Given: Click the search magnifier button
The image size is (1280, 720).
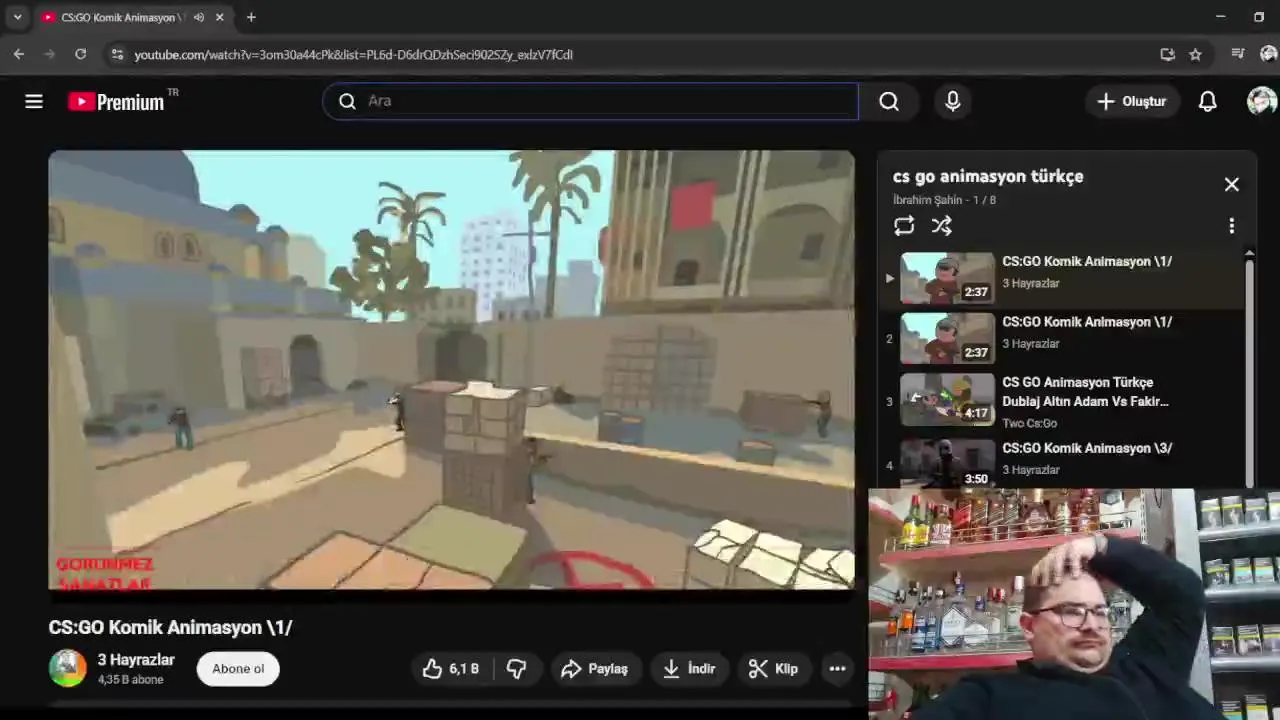Looking at the screenshot, I should coord(889,101).
